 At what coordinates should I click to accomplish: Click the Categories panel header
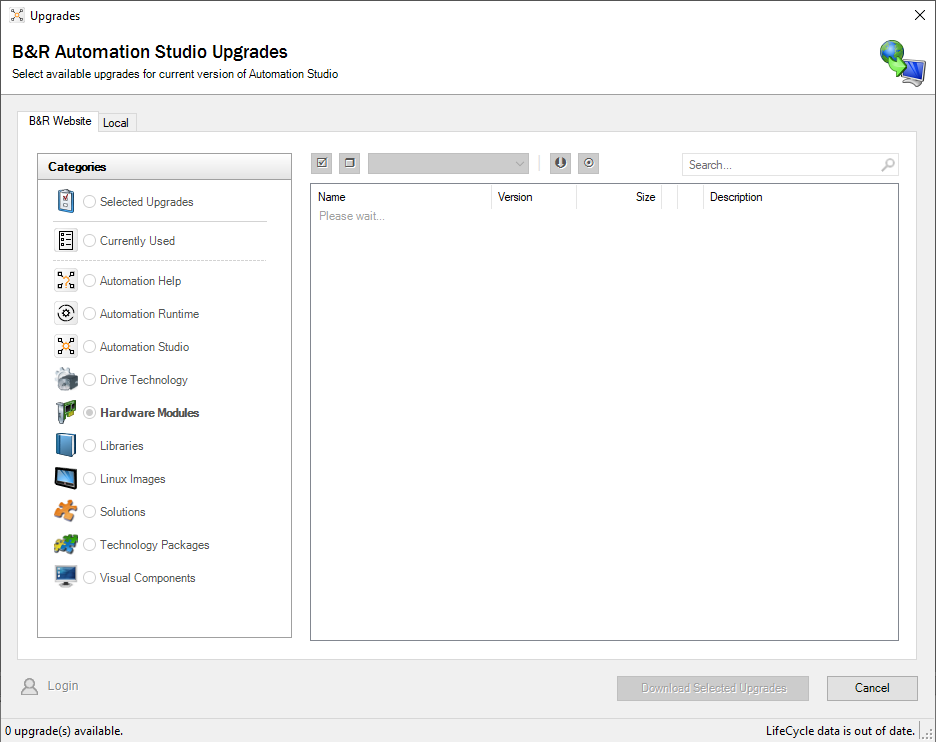(164, 167)
